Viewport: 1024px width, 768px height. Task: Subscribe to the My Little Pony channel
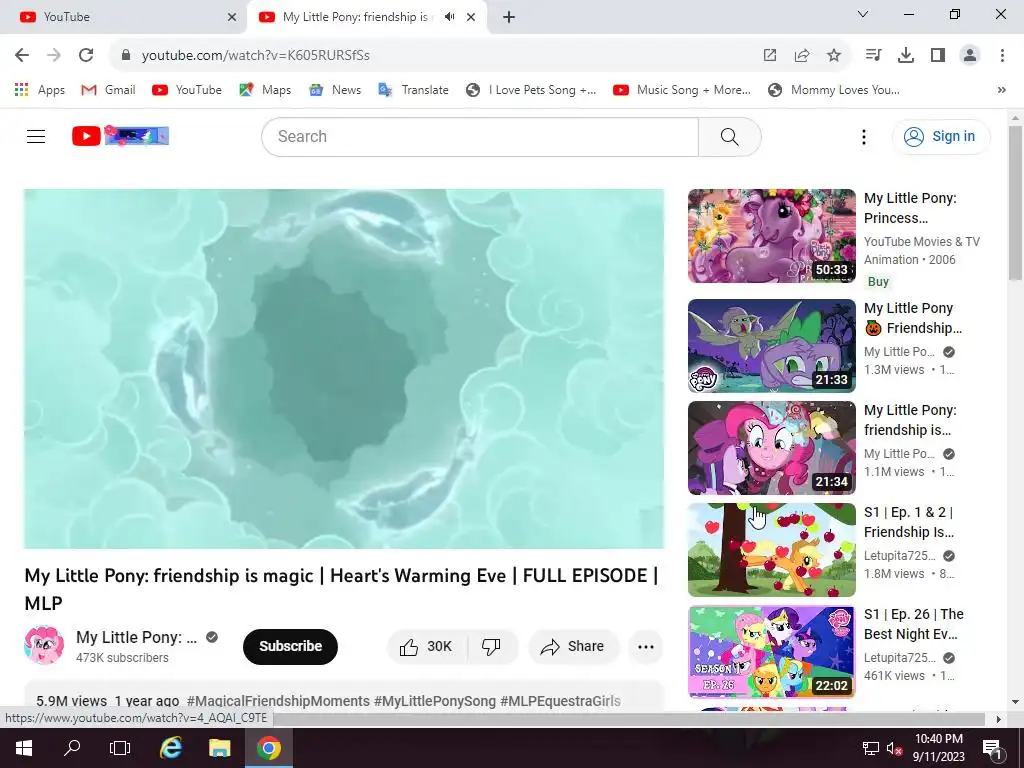[291, 647]
